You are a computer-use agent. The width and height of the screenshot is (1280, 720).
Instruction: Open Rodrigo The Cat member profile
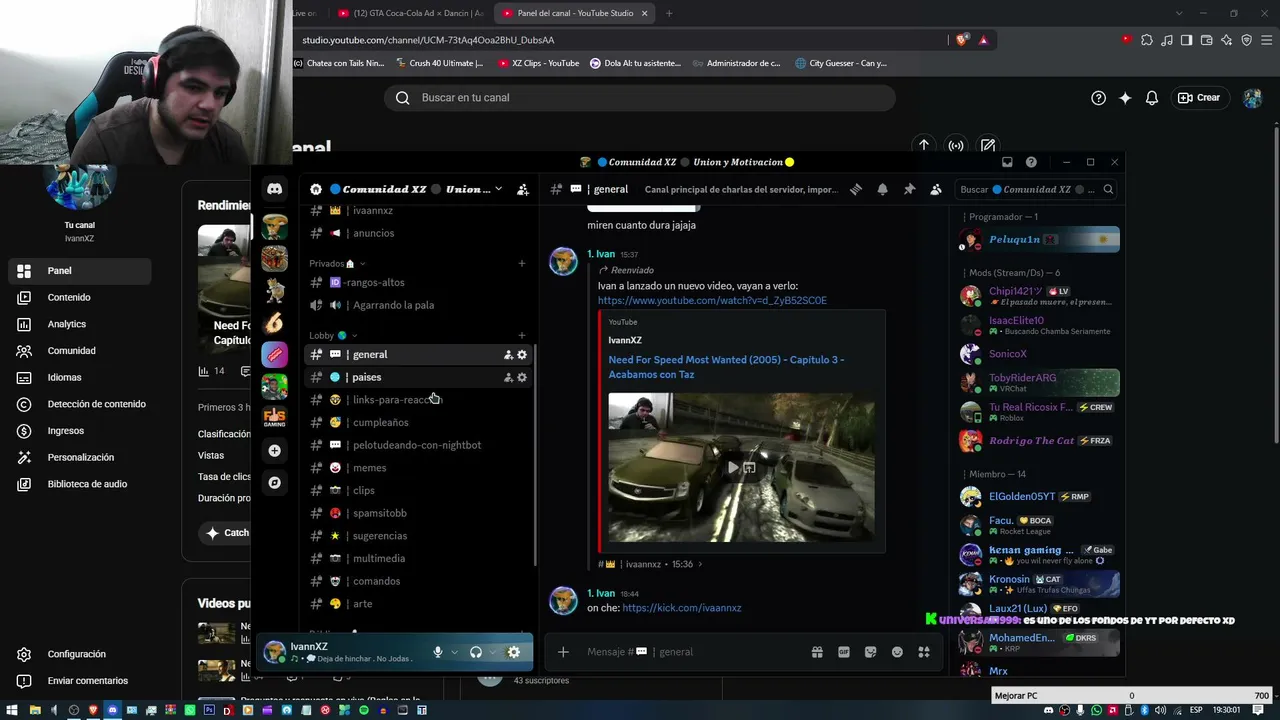coord(1039,441)
